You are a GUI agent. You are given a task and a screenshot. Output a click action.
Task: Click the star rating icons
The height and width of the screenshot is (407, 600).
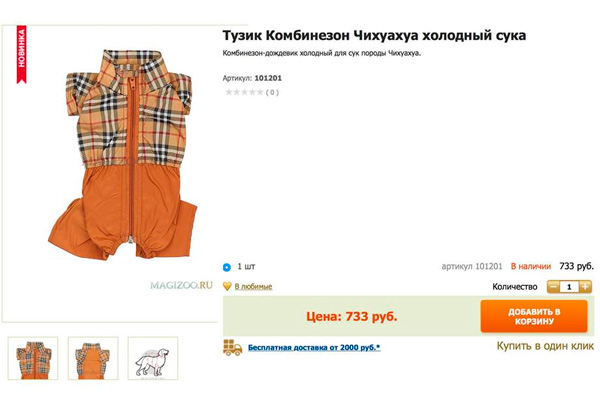(x=242, y=92)
